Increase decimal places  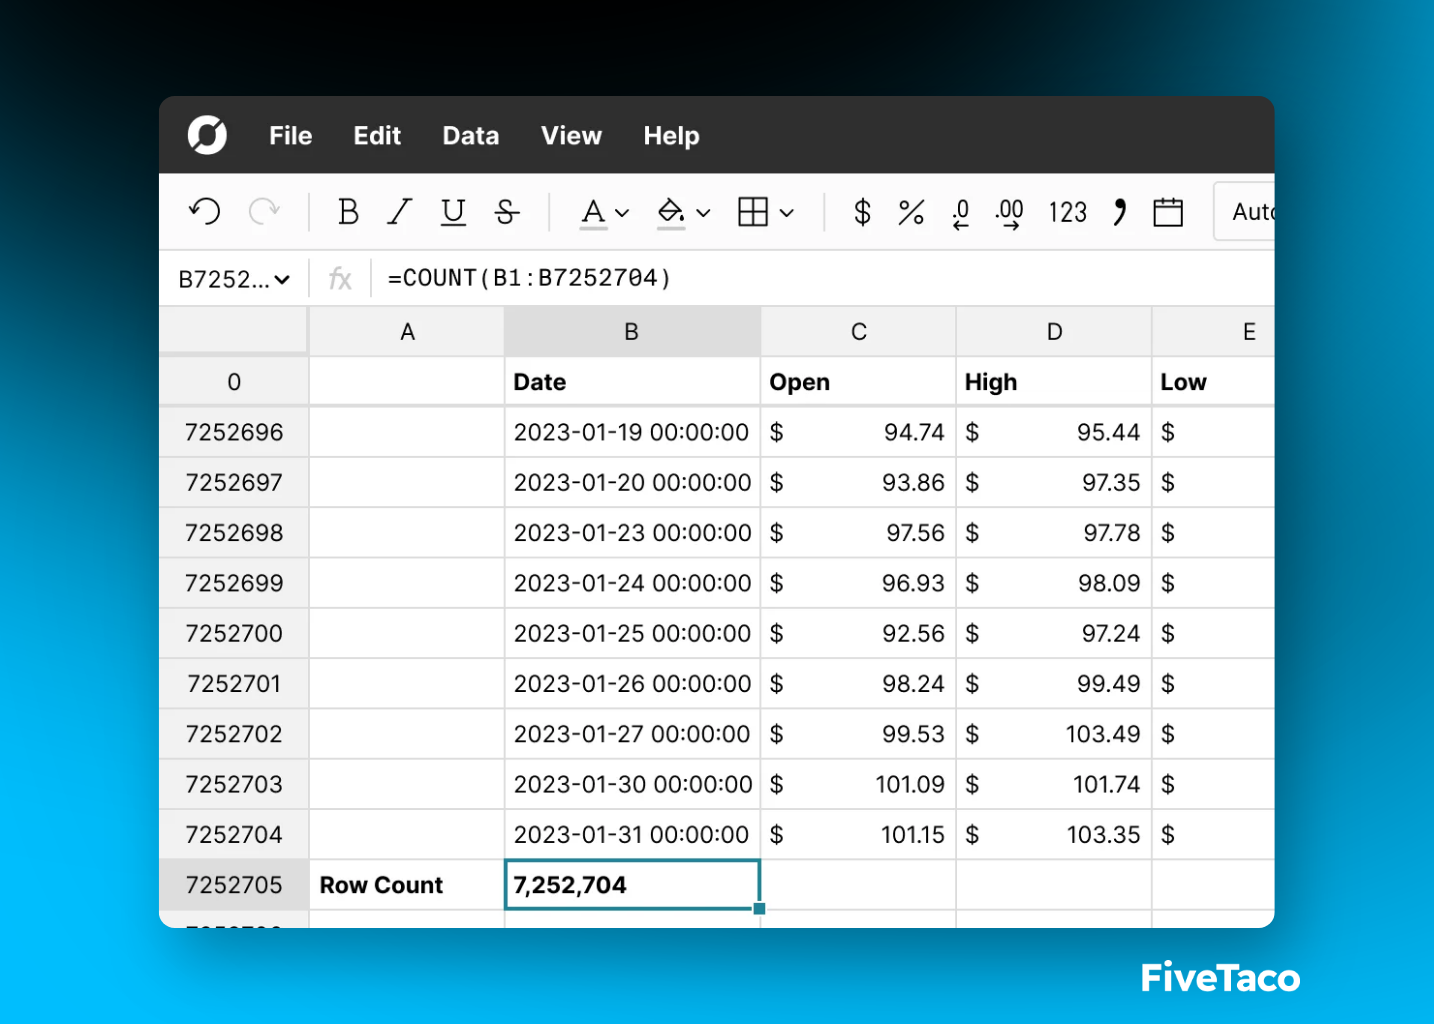[1009, 213]
